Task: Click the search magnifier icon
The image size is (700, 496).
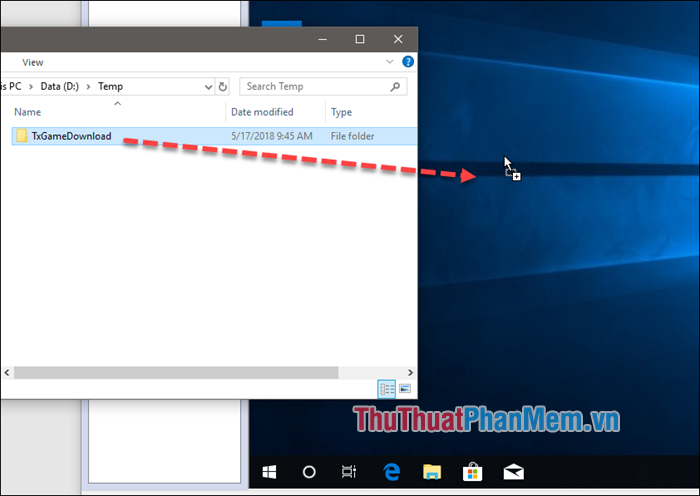Action: tap(395, 87)
